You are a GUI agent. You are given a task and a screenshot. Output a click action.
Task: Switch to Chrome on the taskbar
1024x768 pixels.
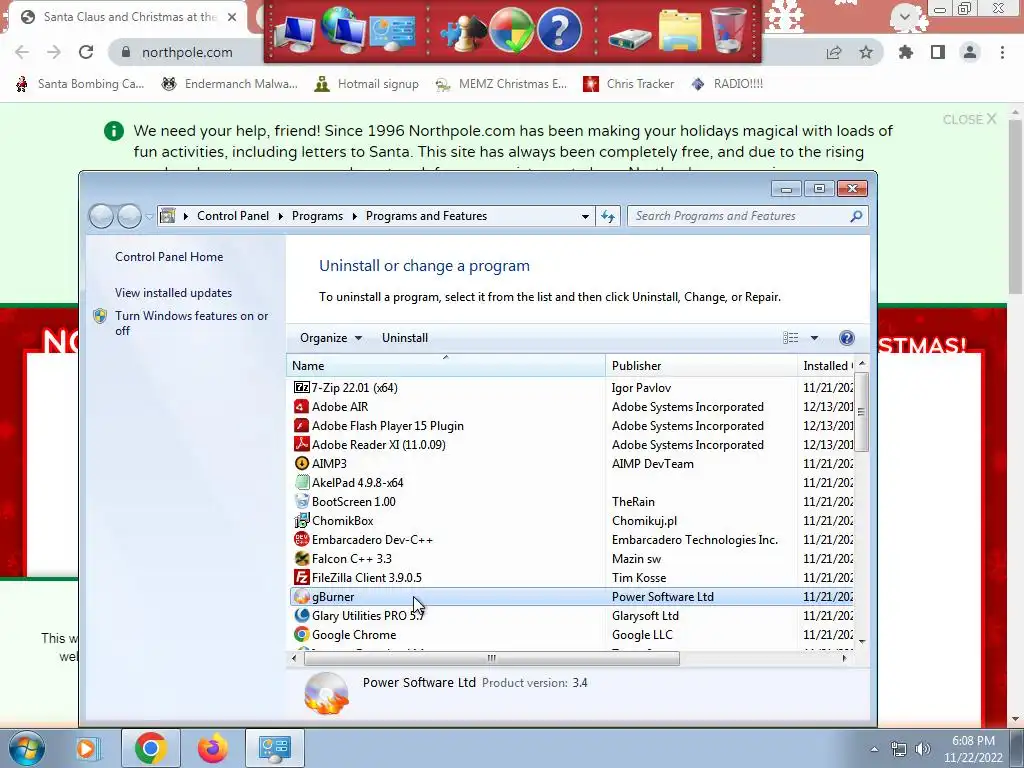(x=150, y=748)
